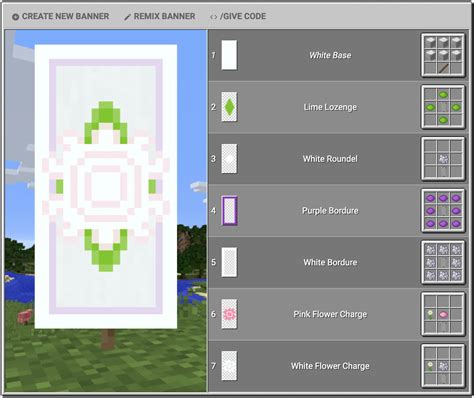The height and width of the screenshot is (398, 474).
Task: Click the bone meal in White Flower Charge recipe
Action: click(x=443, y=366)
